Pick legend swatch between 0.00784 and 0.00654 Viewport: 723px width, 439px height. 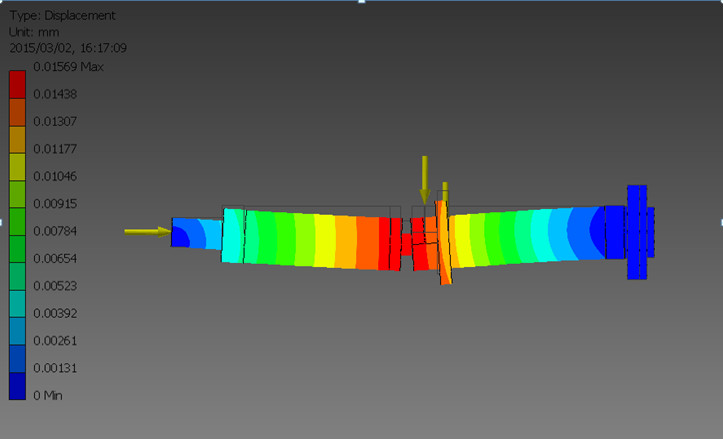pos(17,249)
